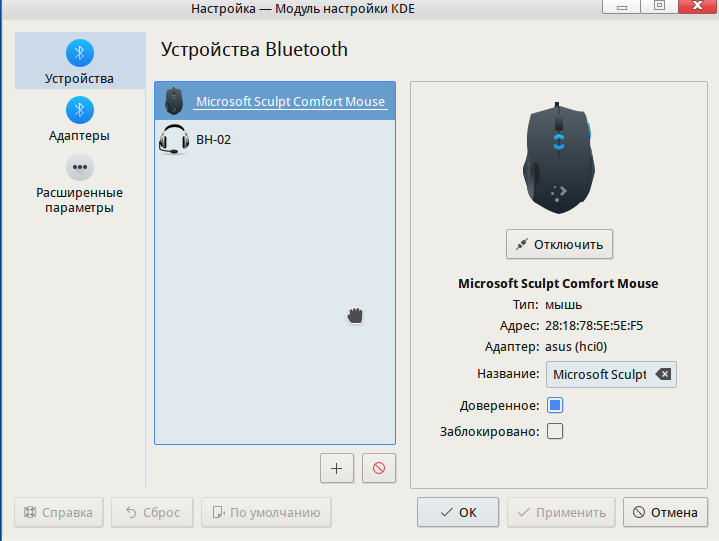The image size is (719, 541).
Task: Click the BH-02 headset icon
Action: [x=174, y=139]
